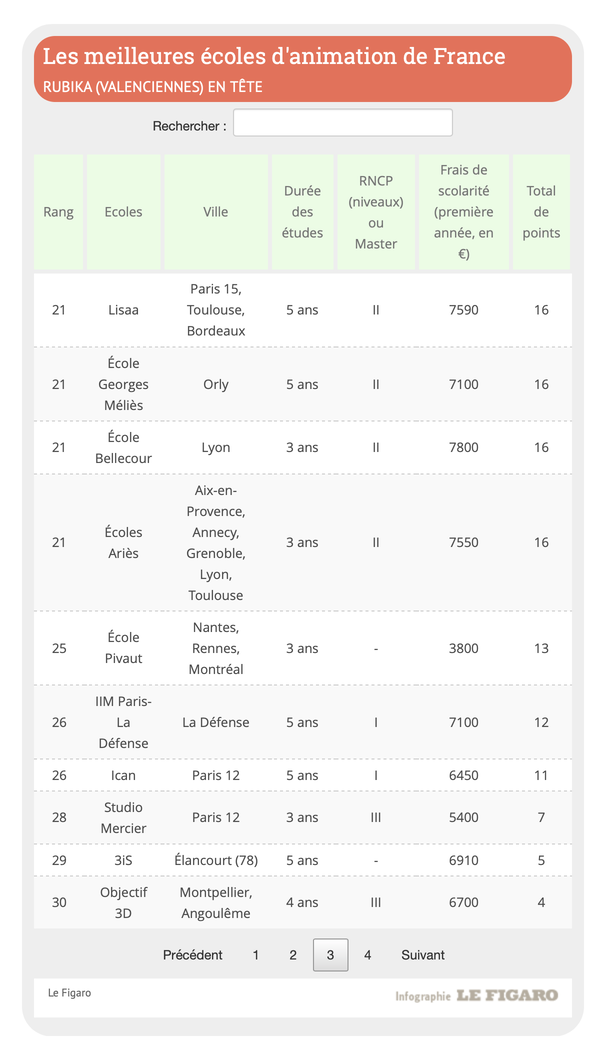This screenshot has width=600, height=1055.
Task: Go to Suivant page
Action: (423, 955)
